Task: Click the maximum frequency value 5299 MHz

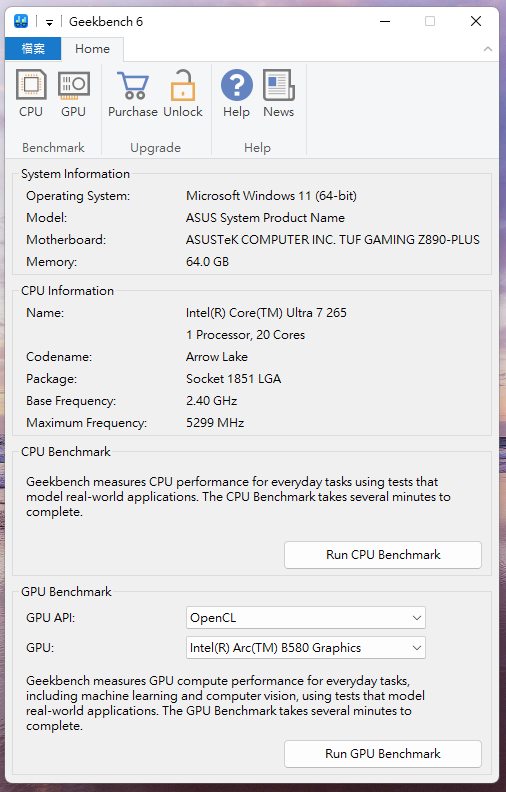Action: 215,423
